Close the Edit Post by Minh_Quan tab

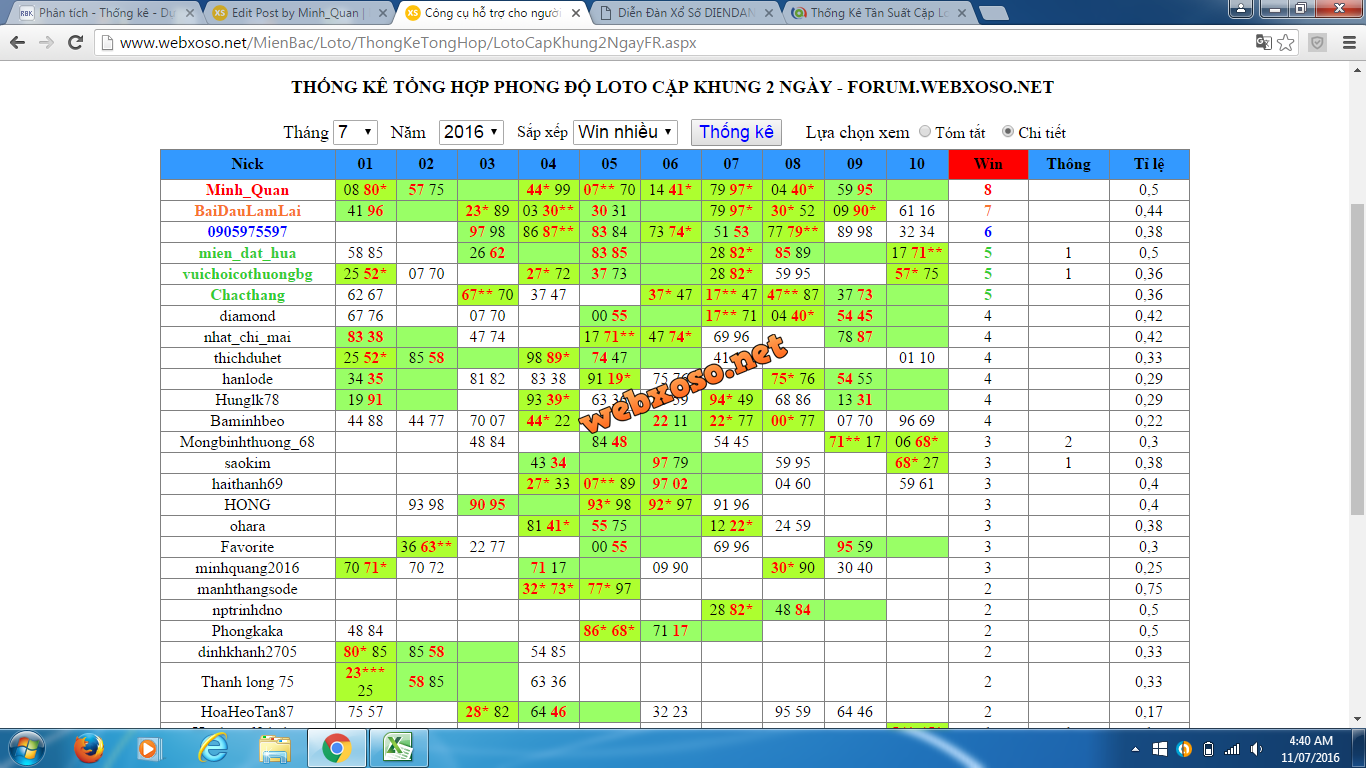coord(383,13)
